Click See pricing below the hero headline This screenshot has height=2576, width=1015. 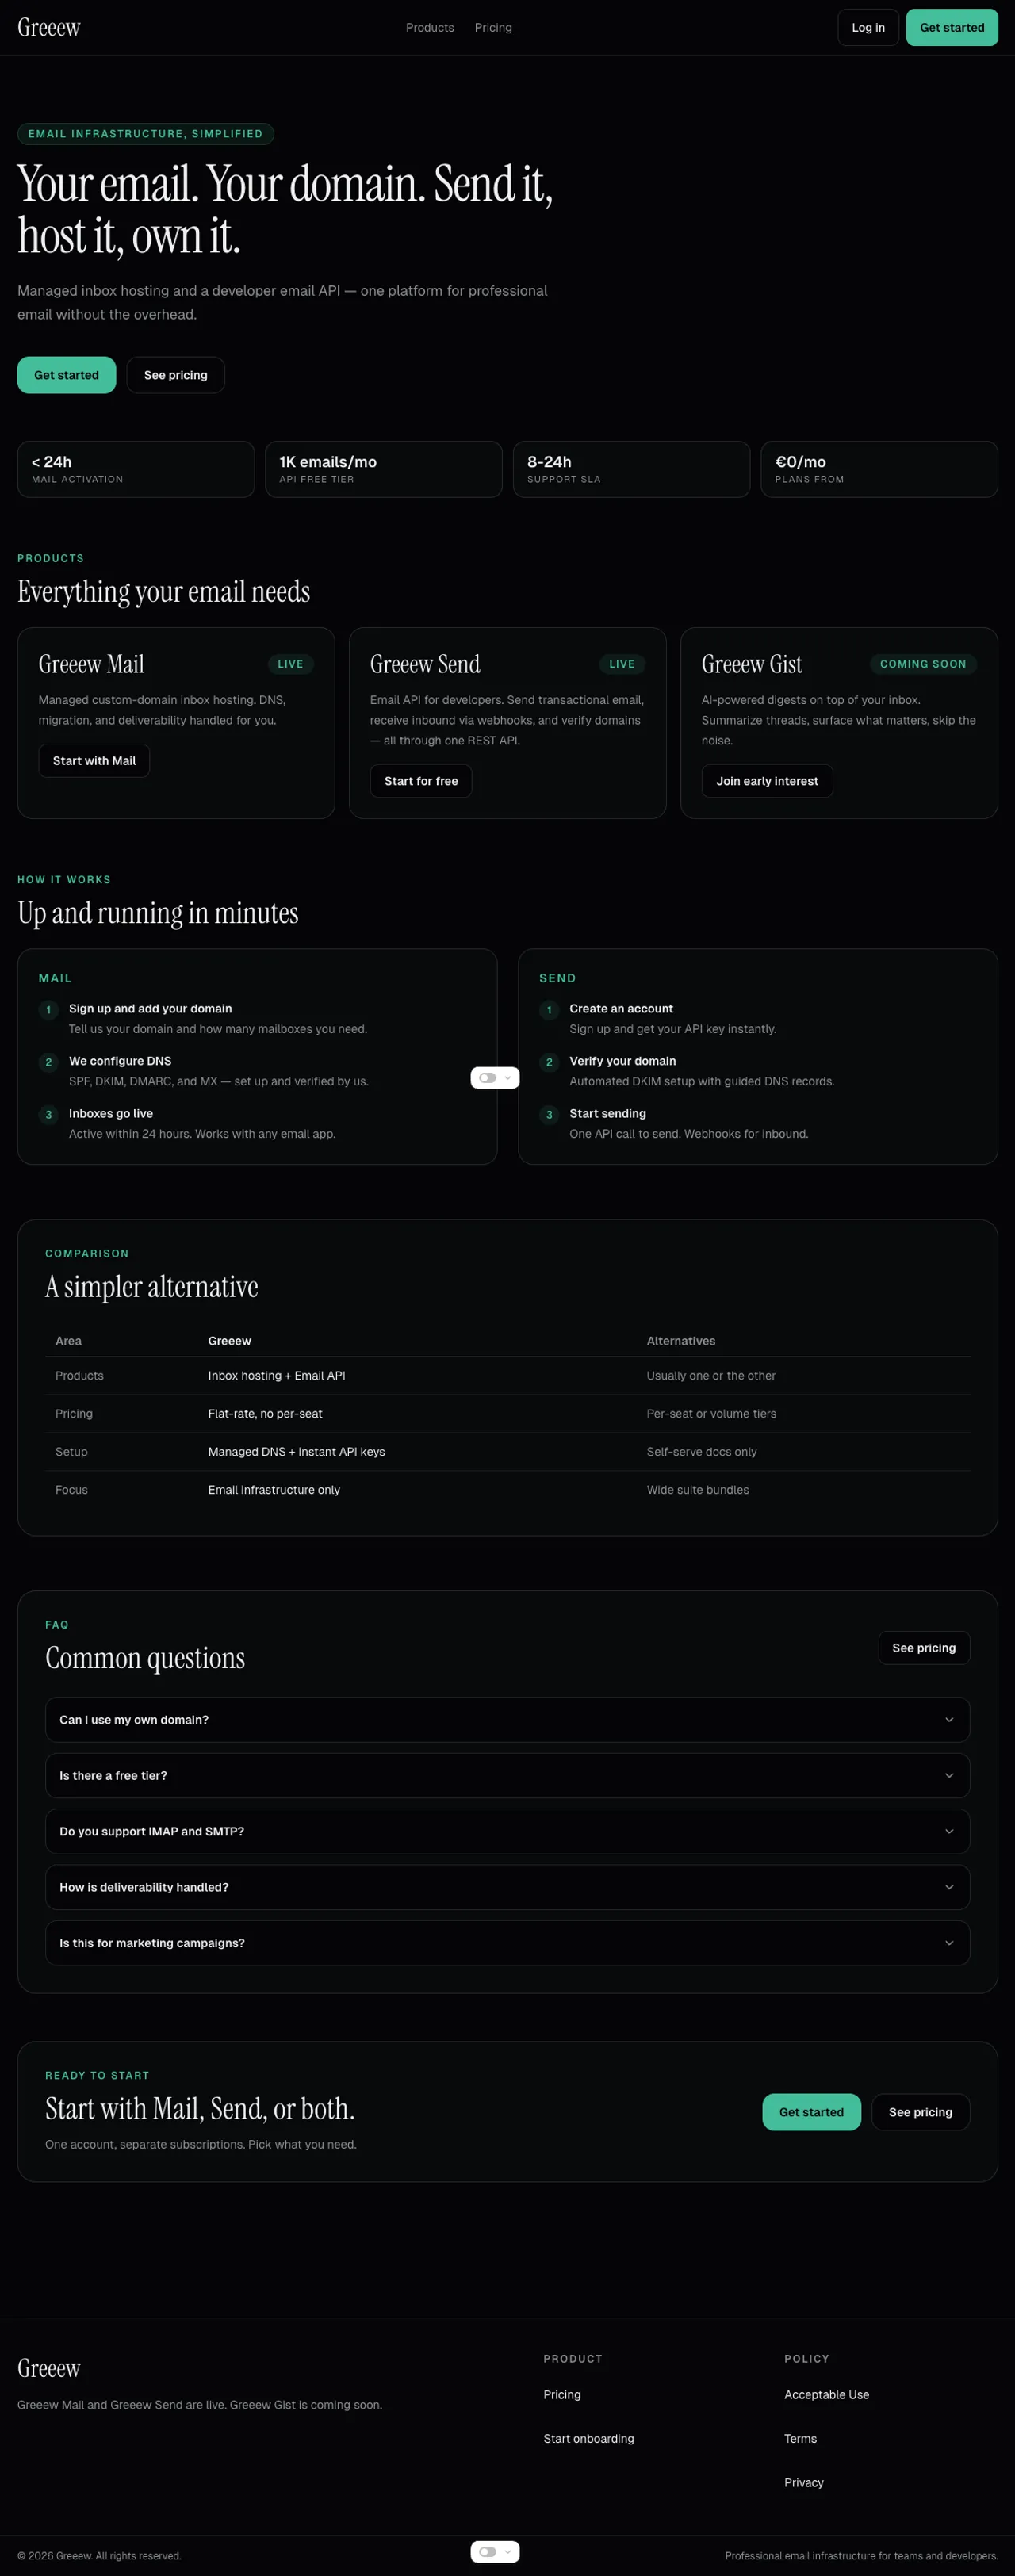point(175,375)
